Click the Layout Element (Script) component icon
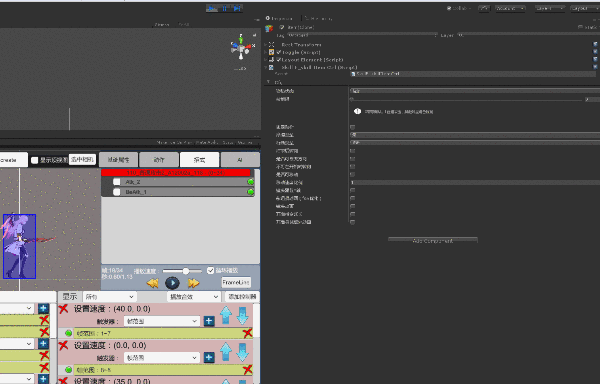The width and height of the screenshot is (600, 384). (x=271, y=60)
